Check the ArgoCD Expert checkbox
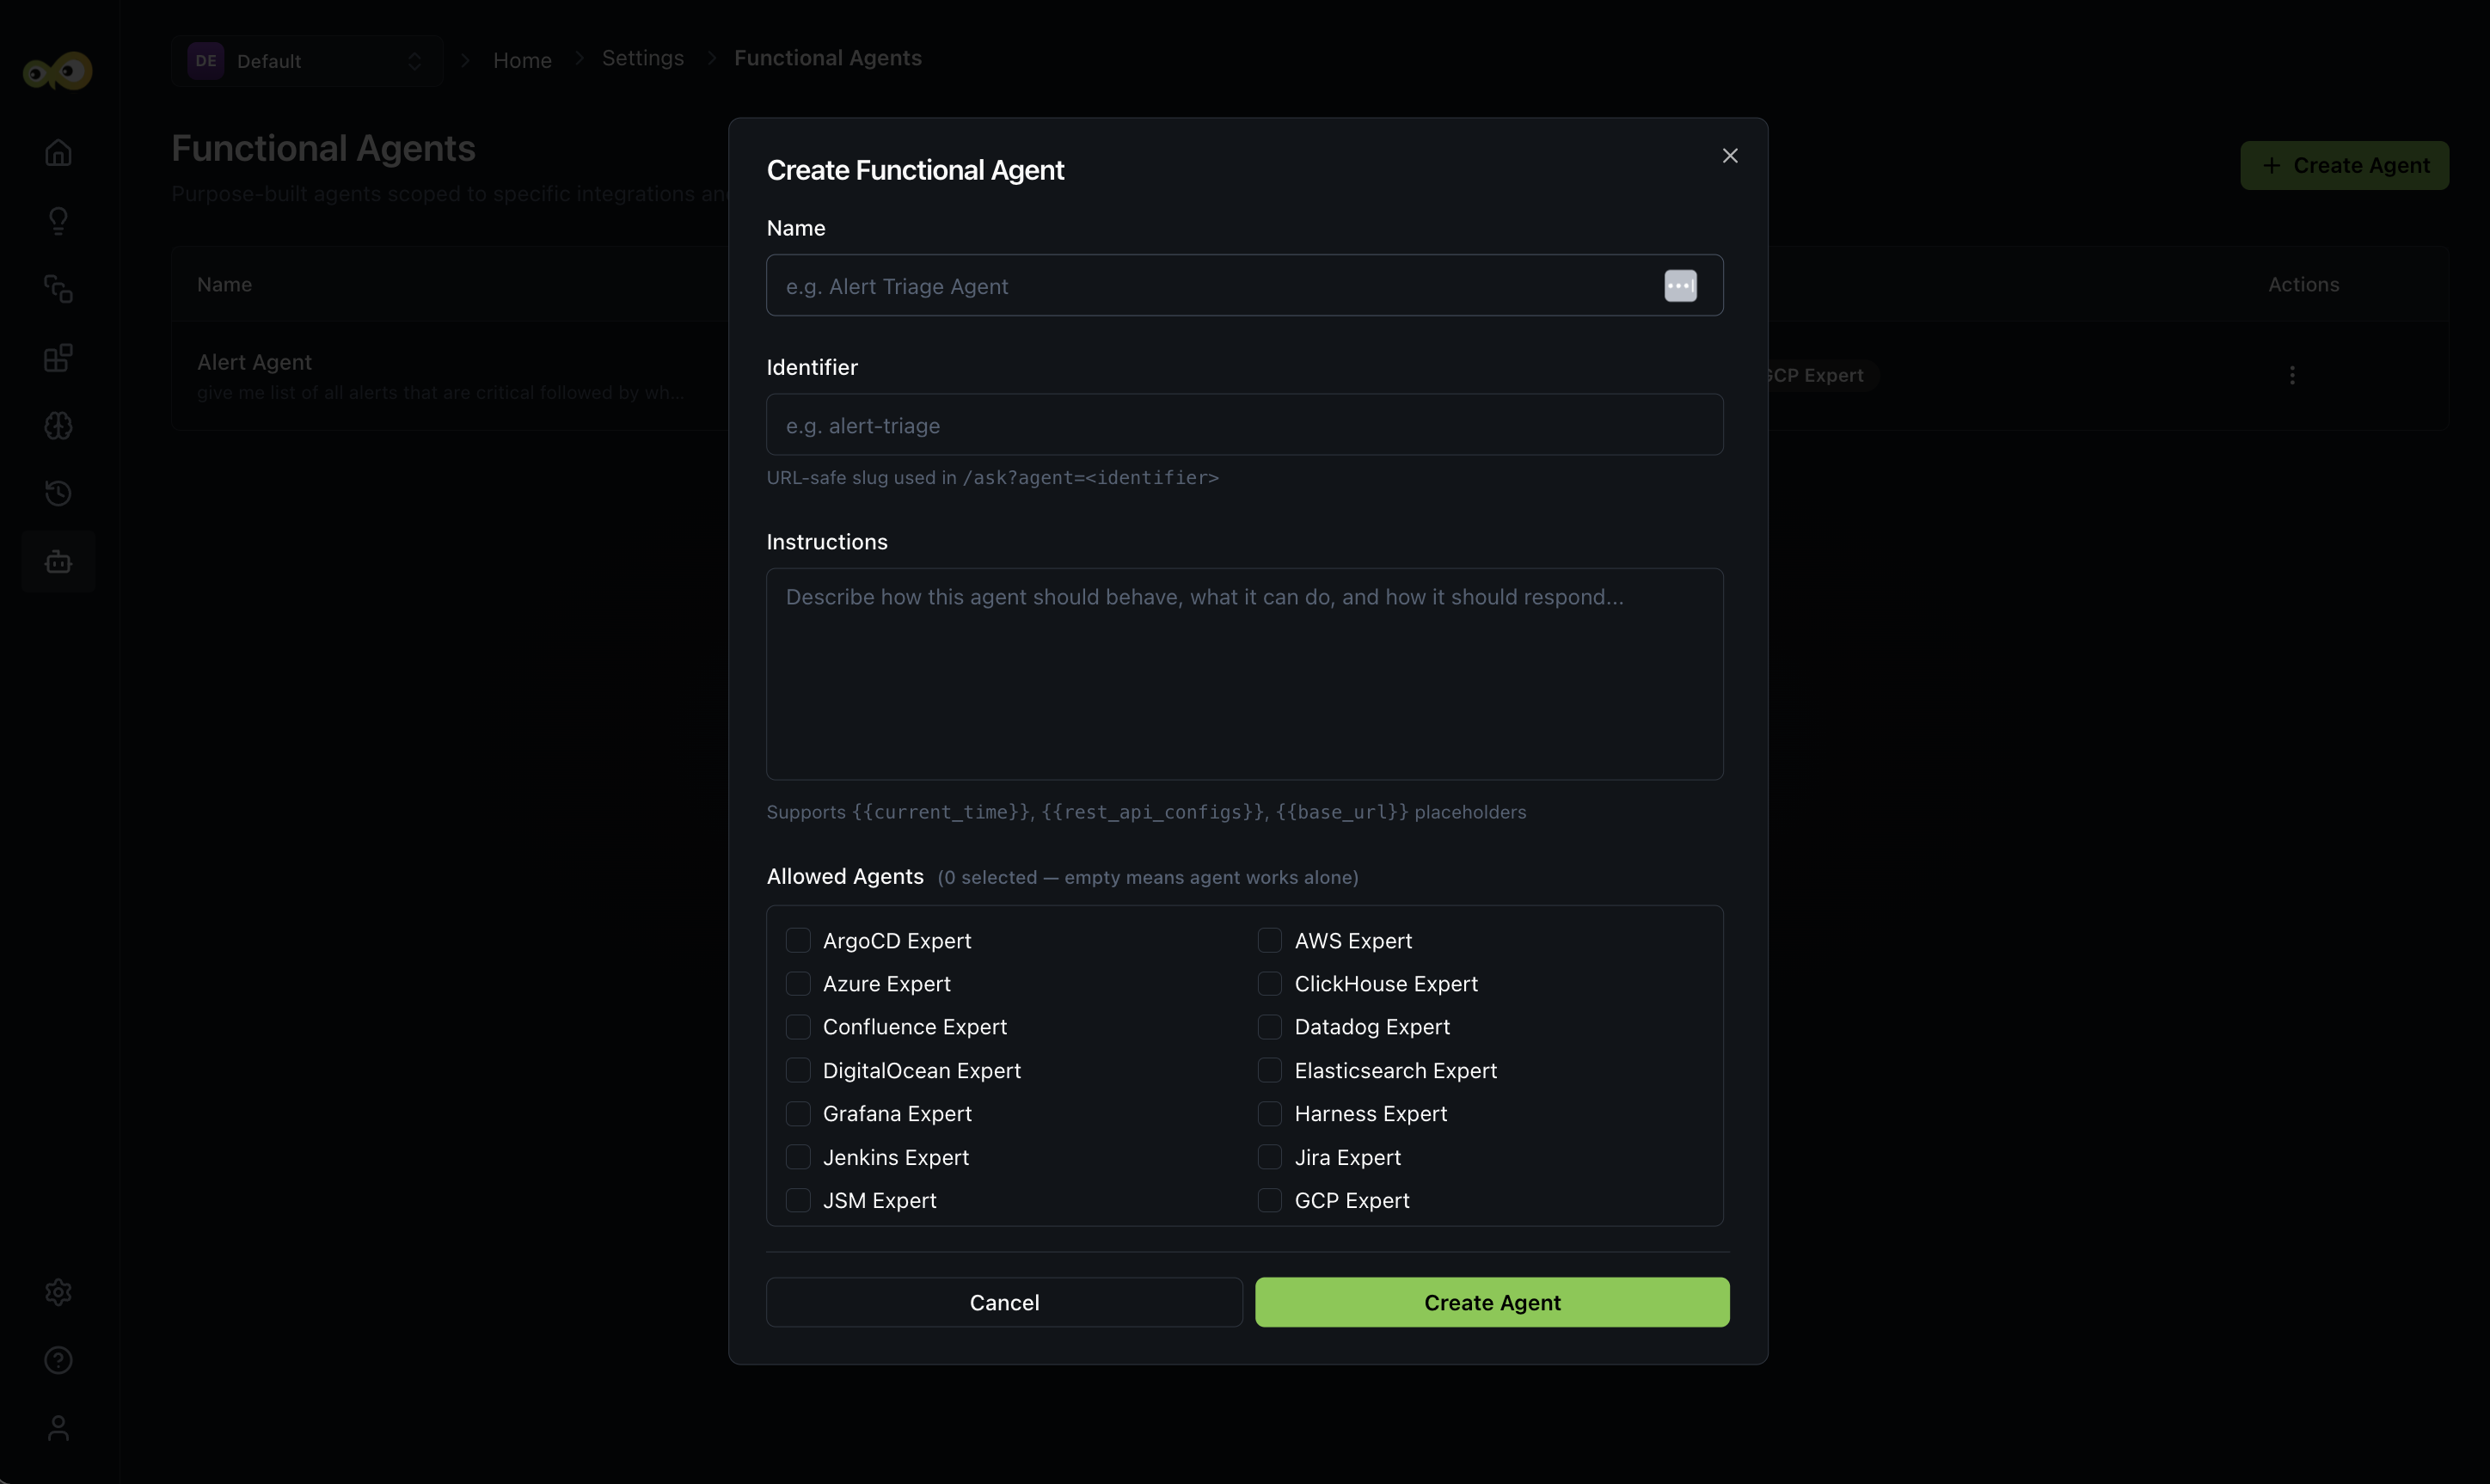2490x1484 pixels. [798, 940]
